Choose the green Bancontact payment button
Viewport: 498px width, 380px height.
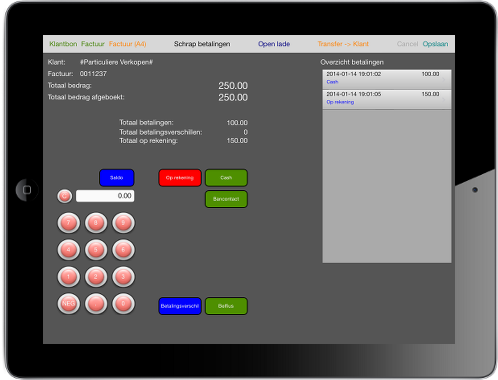tap(226, 199)
